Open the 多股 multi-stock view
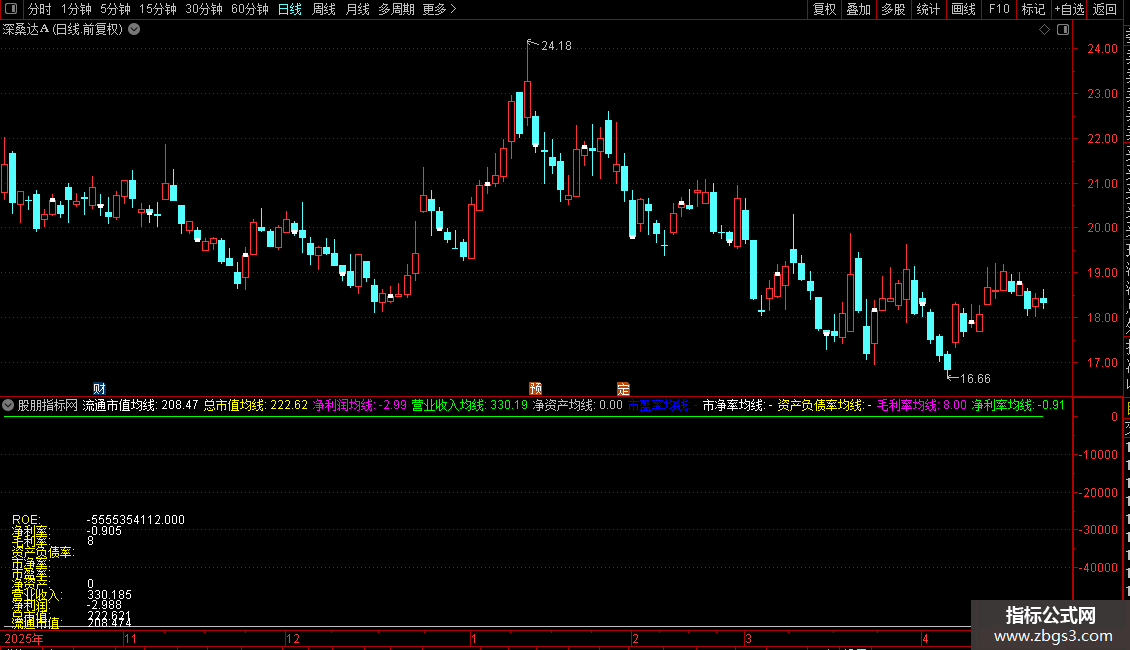The height and width of the screenshot is (650, 1130). pyautogui.click(x=894, y=9)
